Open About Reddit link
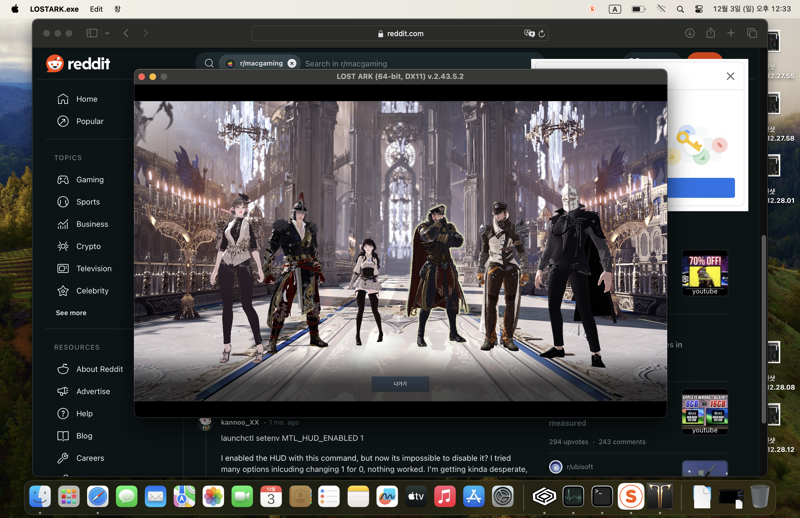800x518 pixels. [x=99, y=369]
